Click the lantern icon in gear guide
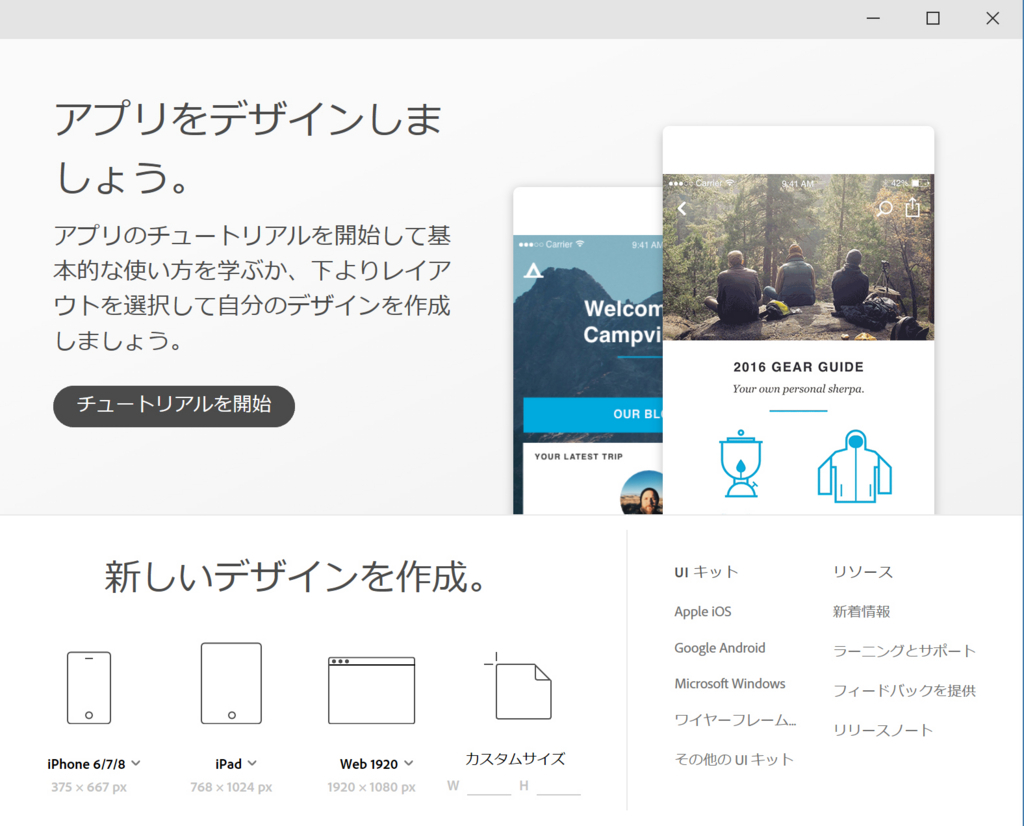 741,464
